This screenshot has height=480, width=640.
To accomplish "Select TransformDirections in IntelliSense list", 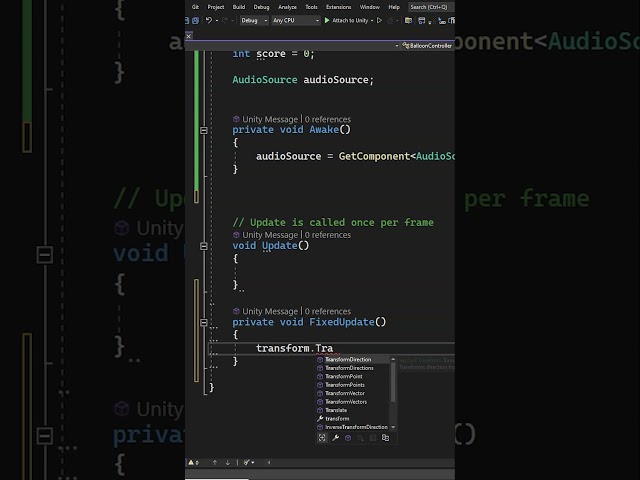I will [x=353, y=368].
